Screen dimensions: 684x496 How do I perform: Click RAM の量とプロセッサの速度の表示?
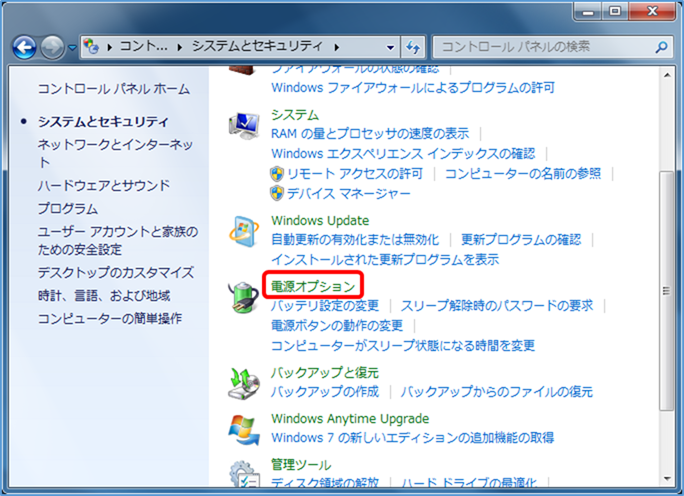[x=370, y=133]
